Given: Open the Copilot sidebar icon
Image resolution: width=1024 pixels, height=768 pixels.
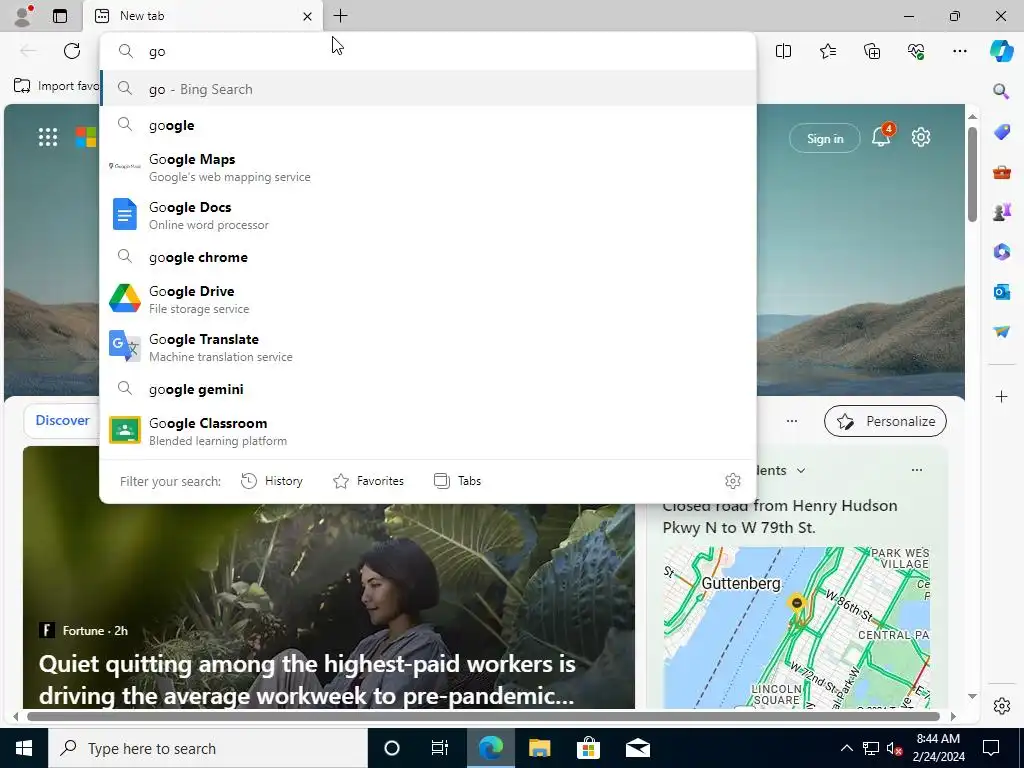Looking at the screenshot, I should (1001, 51).
